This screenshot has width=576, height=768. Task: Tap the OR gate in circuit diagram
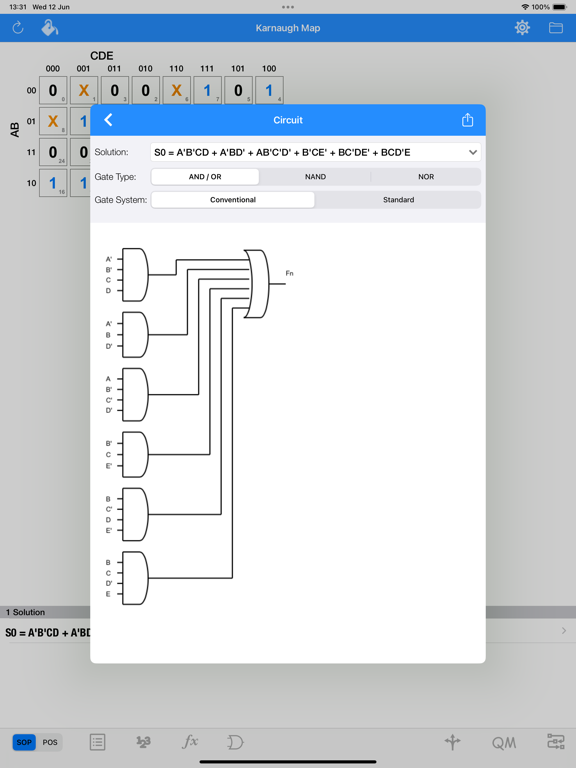click(257, 284)
